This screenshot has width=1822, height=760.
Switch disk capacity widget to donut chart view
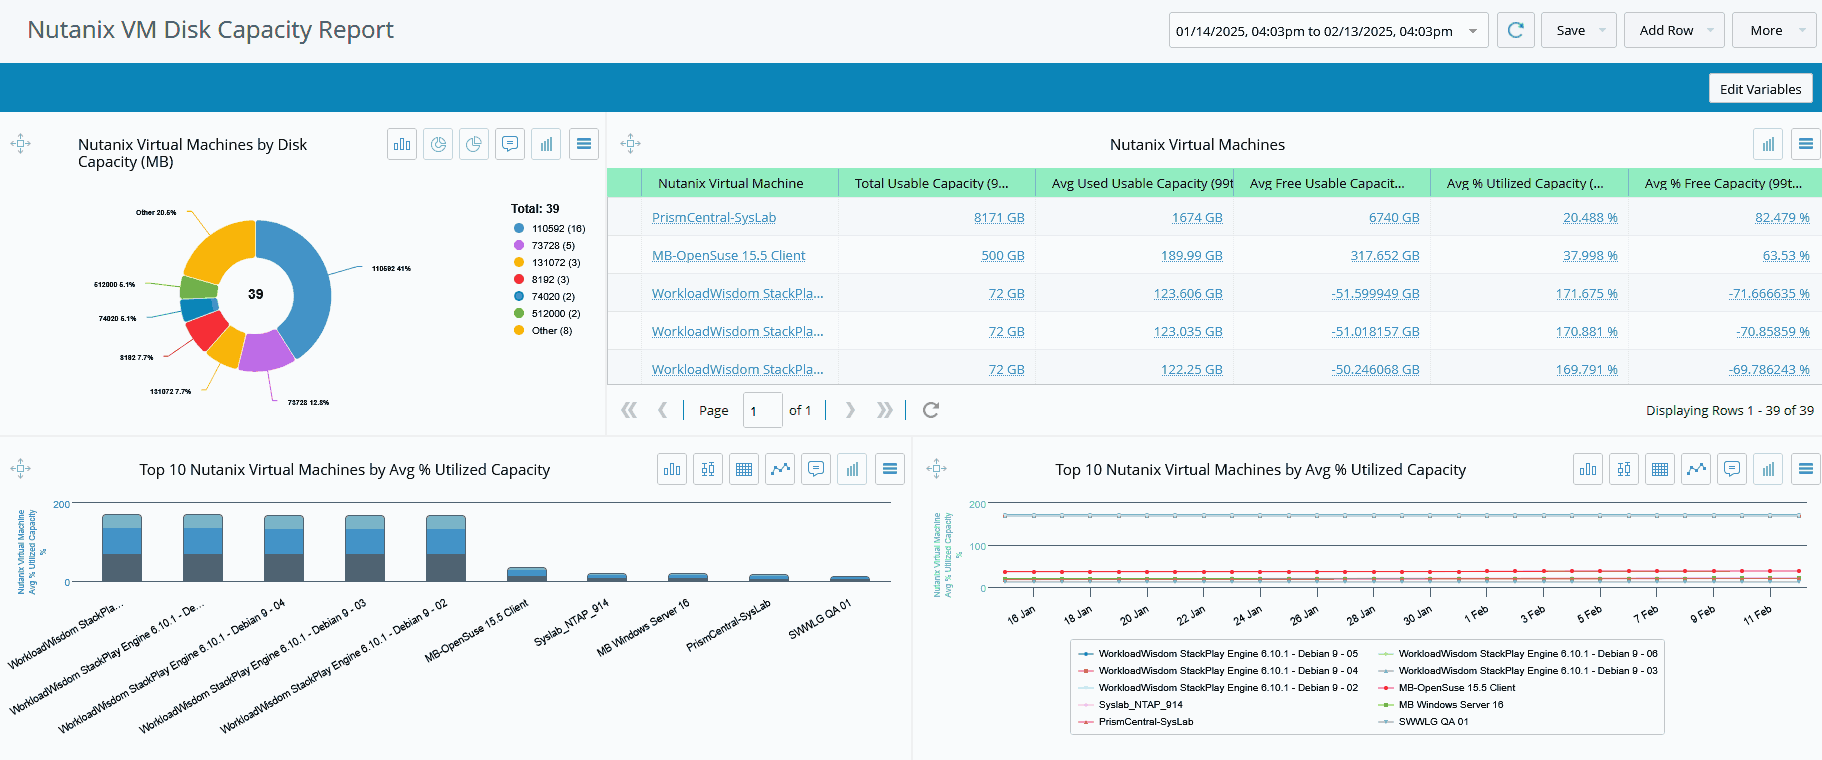438,144
